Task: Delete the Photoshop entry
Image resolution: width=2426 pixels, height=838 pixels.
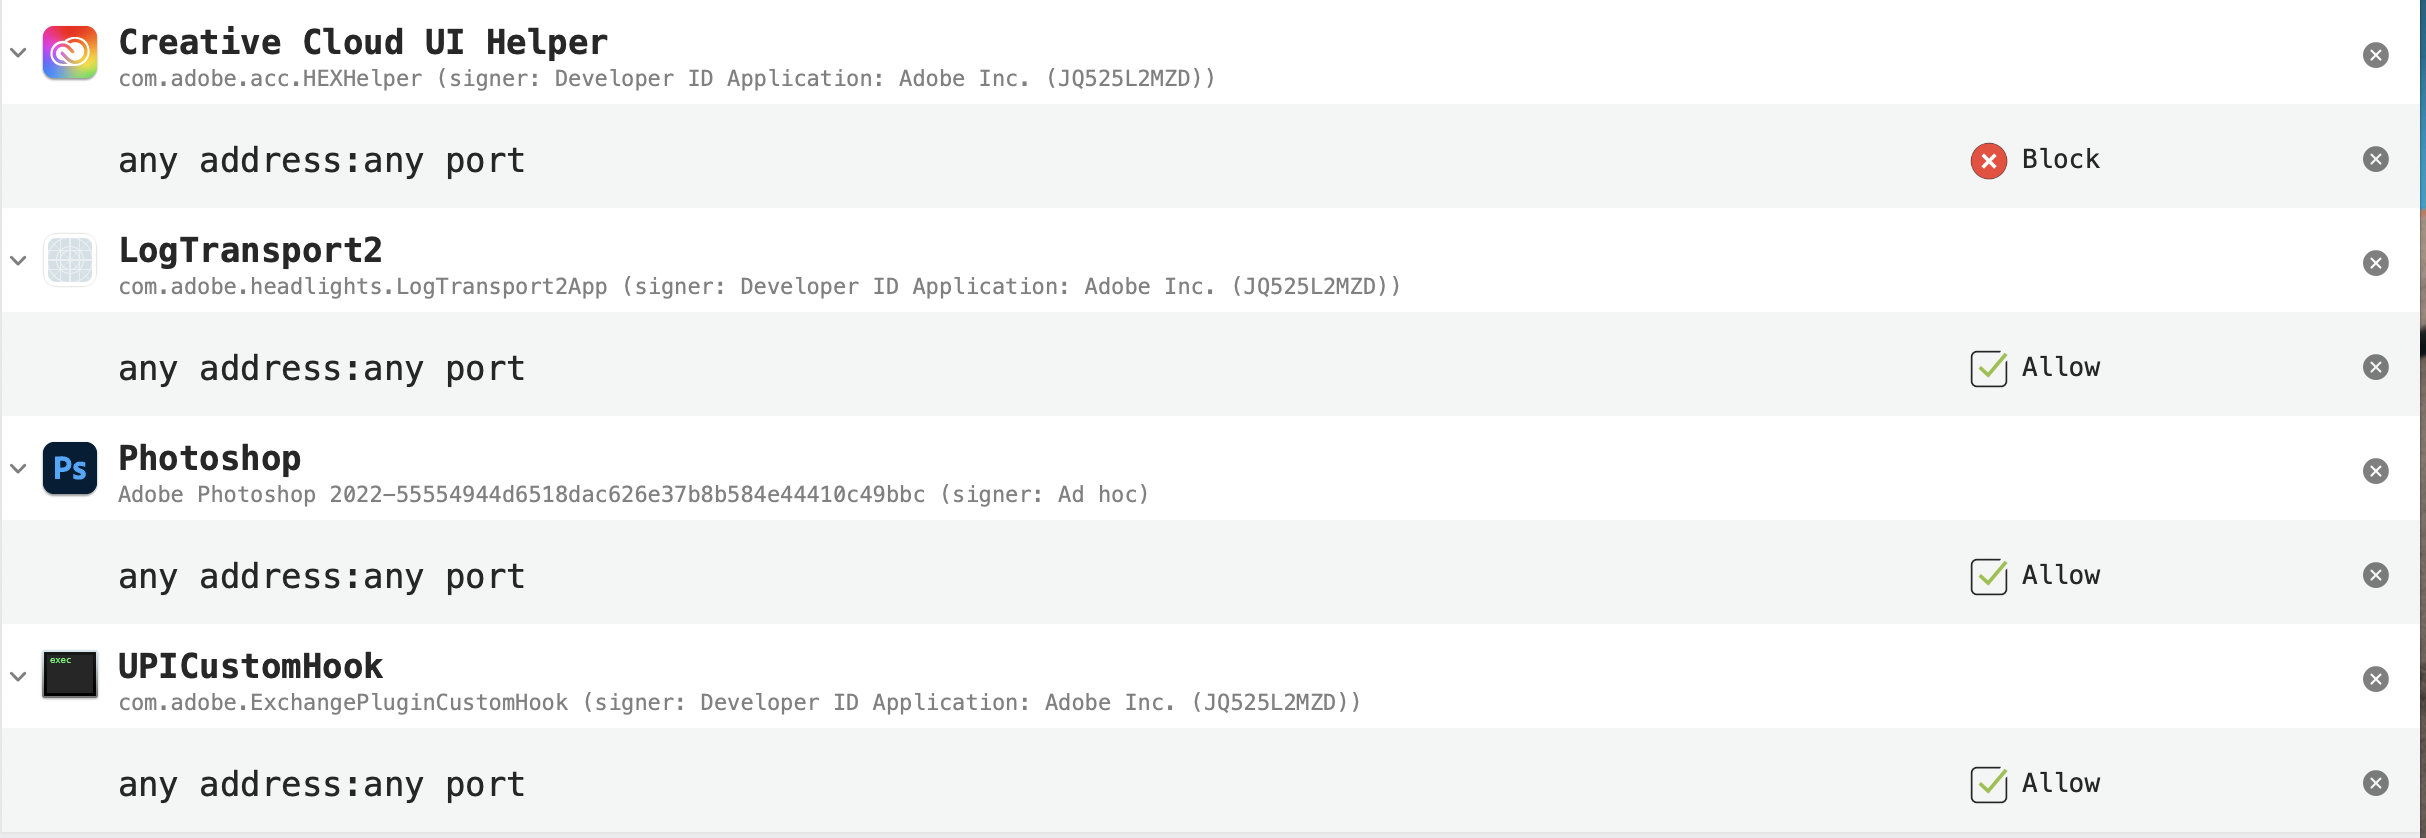Action: tap(2376, 471)
